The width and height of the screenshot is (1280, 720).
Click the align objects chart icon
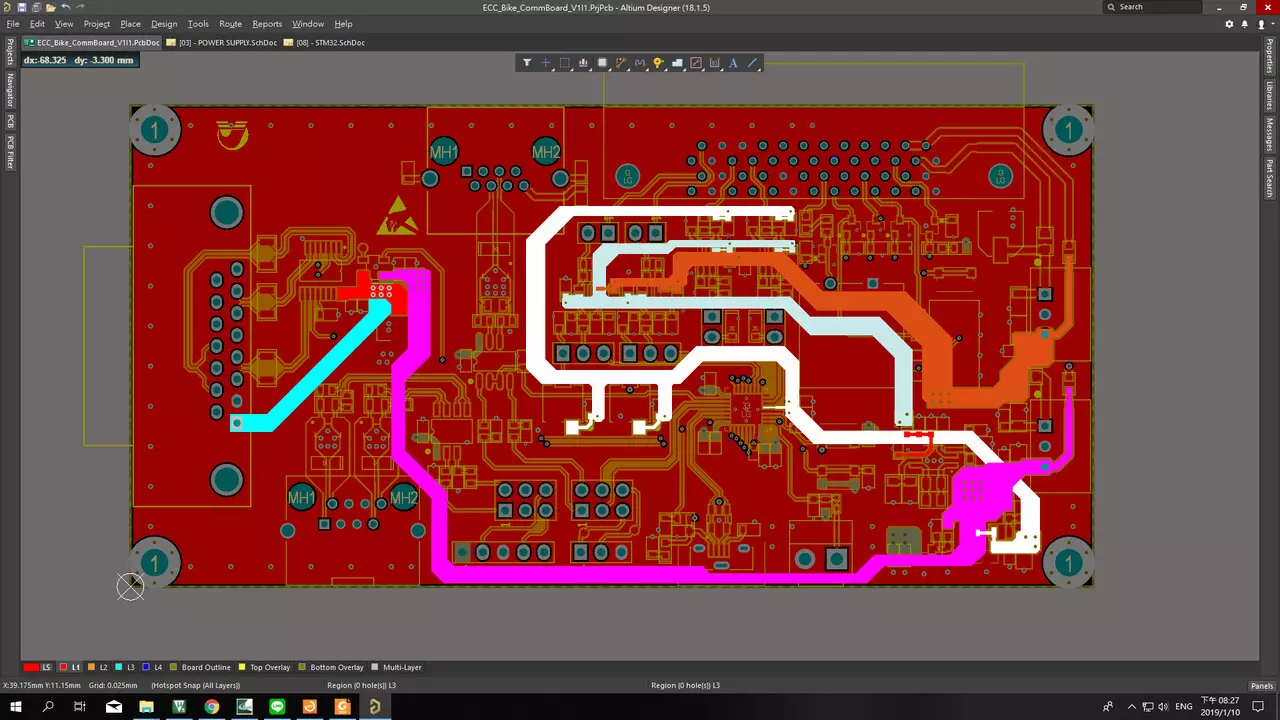pos(583,63)
